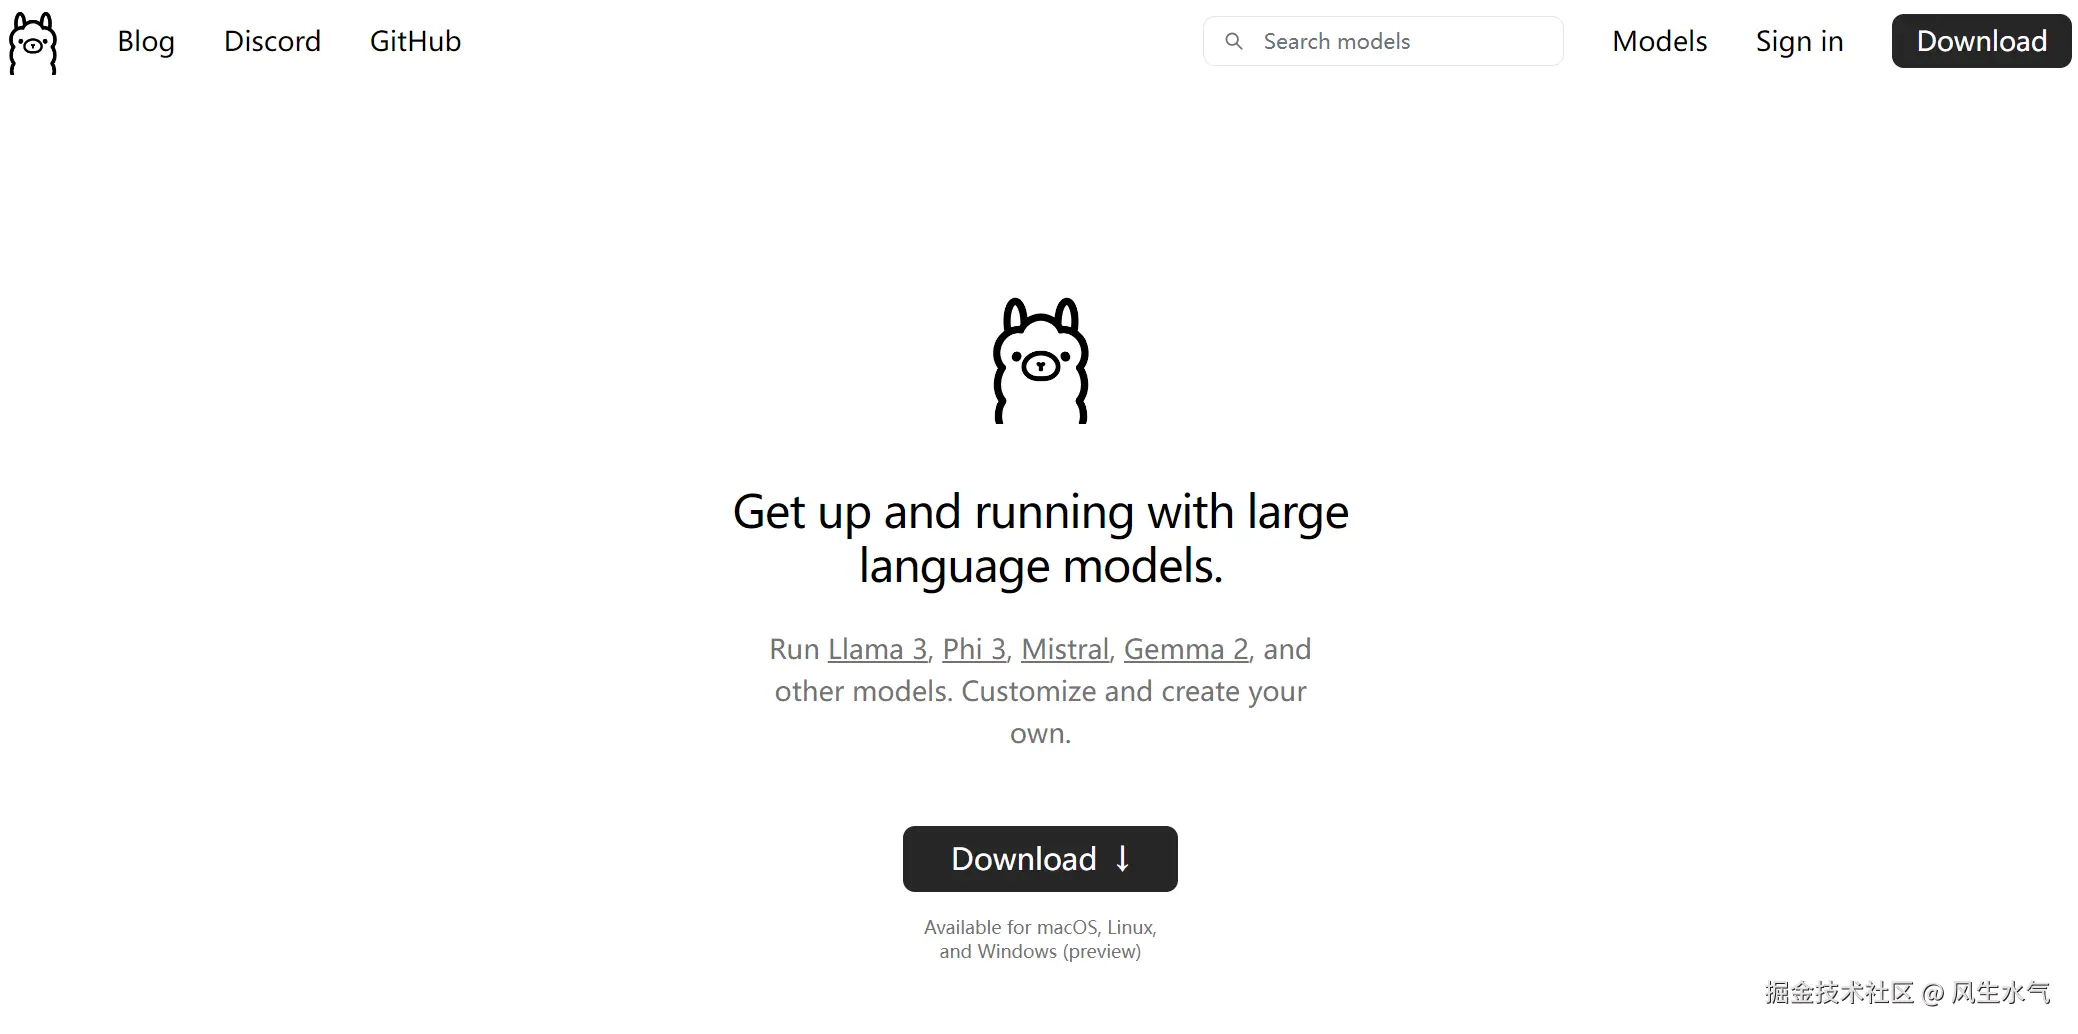Click the 掘金技术社区 watermark text

pos(1839,992)
